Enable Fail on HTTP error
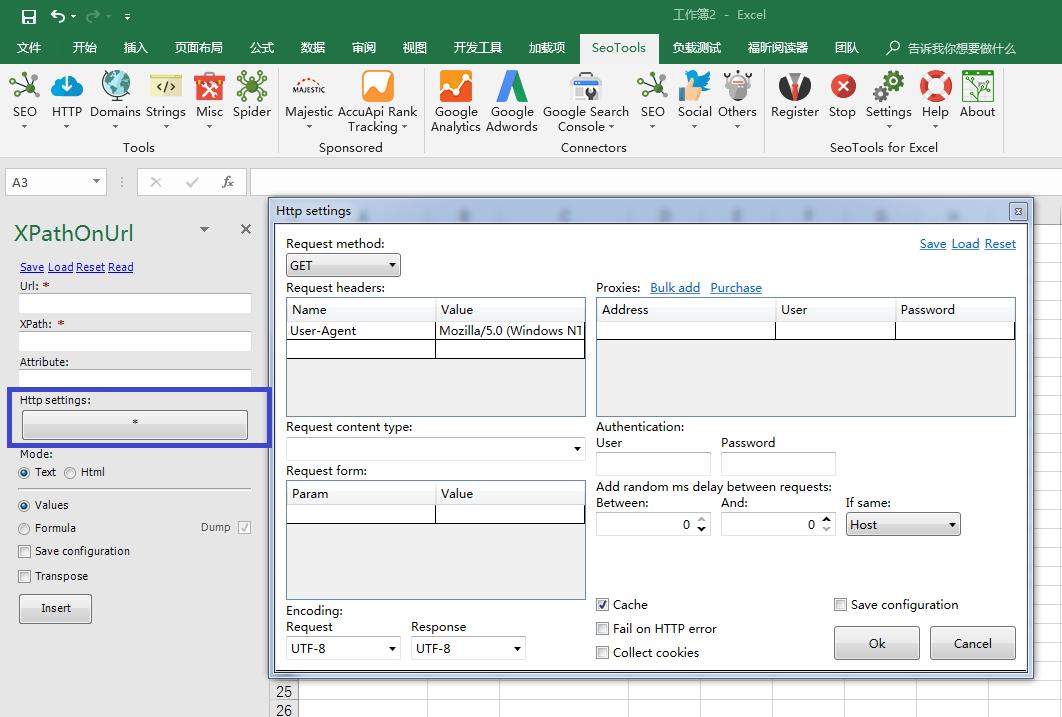Image resolution: width=1062 pixels, height=717 pixels. [x=603, y=629]
